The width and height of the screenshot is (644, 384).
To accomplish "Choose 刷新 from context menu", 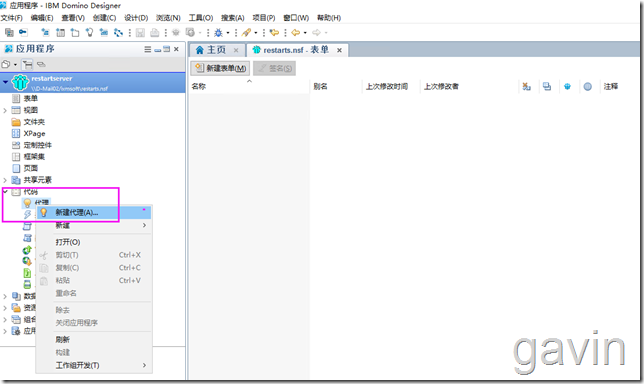I will pos(94,339).
